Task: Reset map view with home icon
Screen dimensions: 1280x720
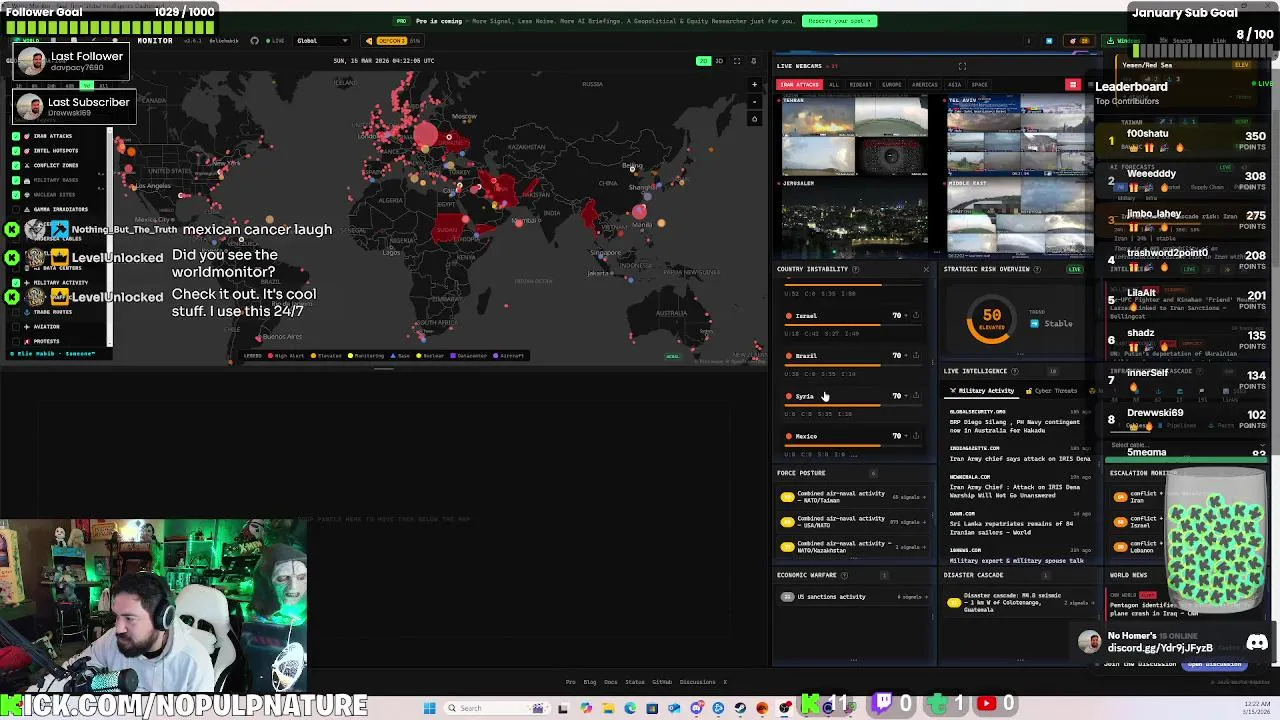Action: (755, 118)
